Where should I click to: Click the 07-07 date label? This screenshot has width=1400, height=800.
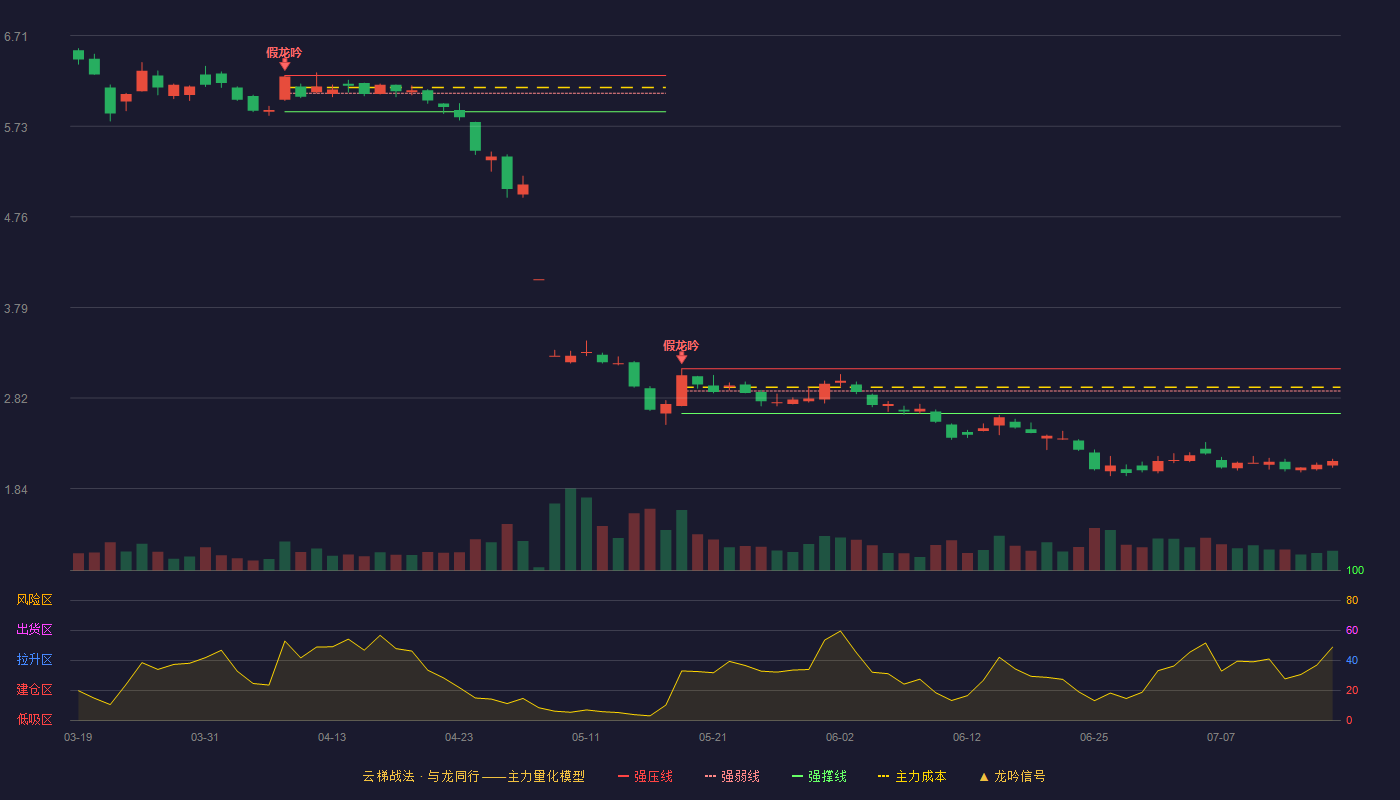point(1221,737)
